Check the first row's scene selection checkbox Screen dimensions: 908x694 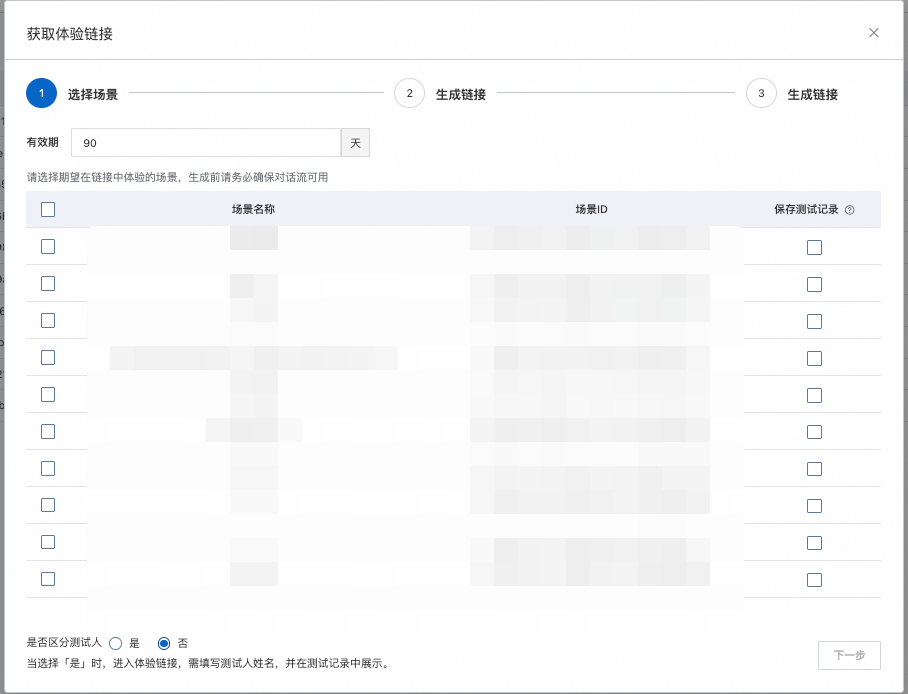48,246
